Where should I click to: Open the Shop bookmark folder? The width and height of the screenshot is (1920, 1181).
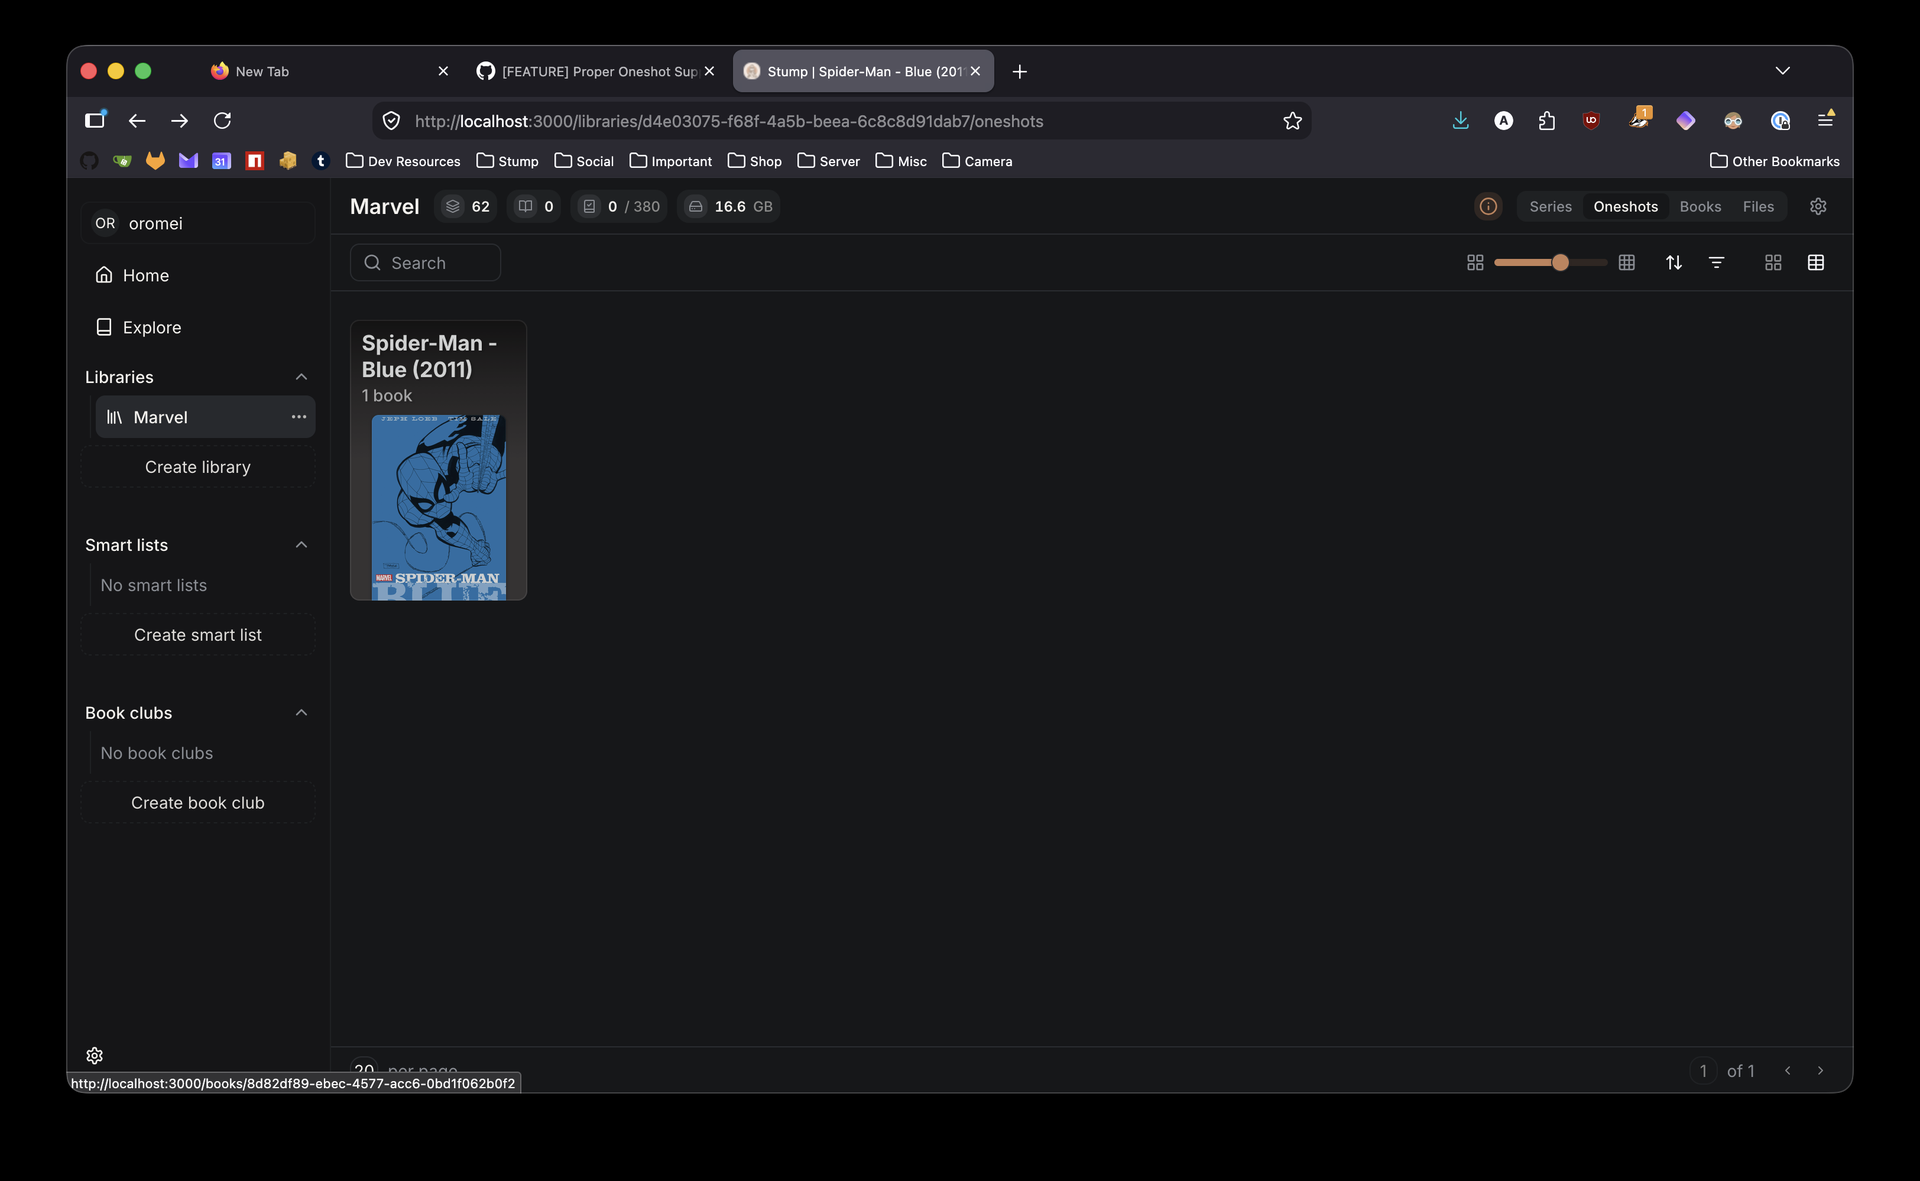[755, 161]
